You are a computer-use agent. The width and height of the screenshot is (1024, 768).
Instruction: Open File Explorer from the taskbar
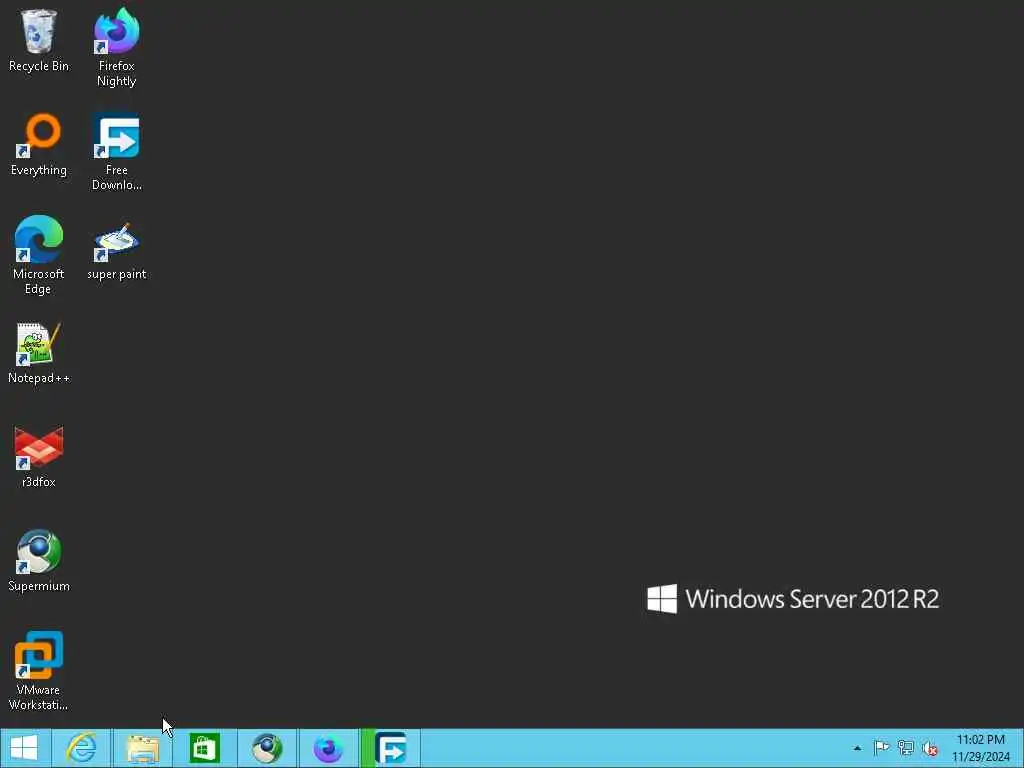tap(142, 748)
